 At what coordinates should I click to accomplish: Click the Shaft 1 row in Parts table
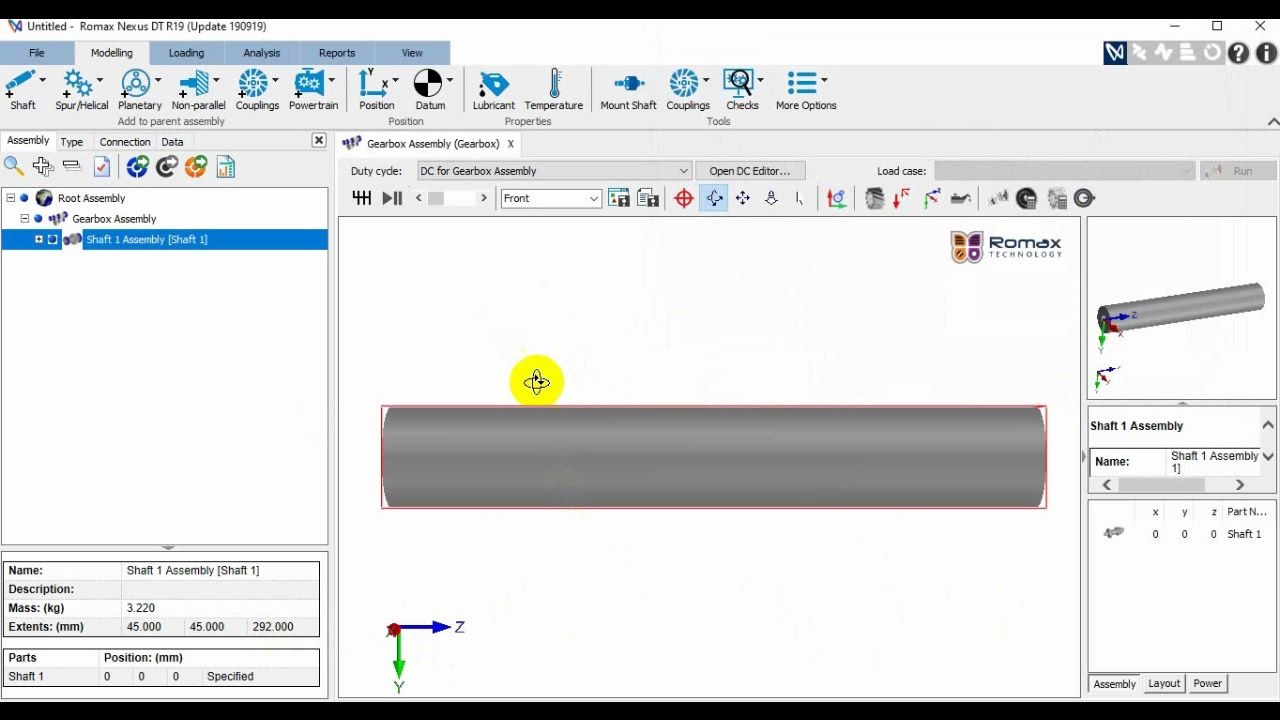tap(161, 676)
